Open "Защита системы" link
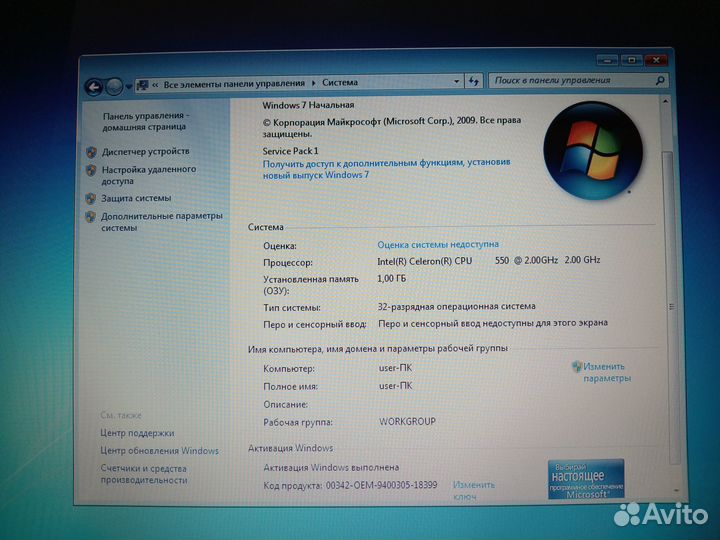Image resolution: width=720 pixels, height=540 pixels. coord(136,198)
